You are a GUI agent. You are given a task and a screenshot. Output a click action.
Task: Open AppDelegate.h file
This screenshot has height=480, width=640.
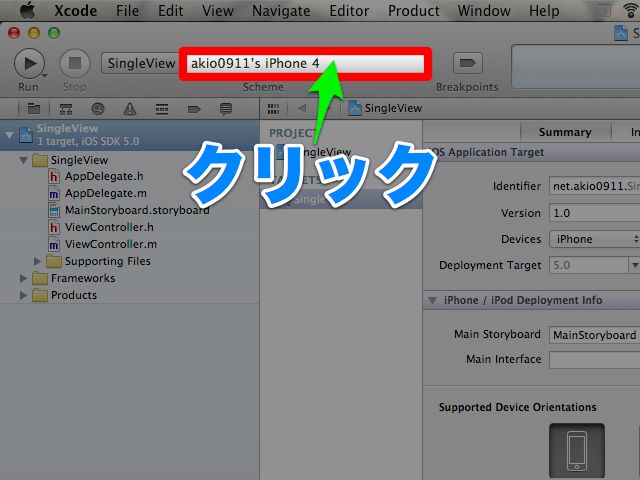pos(104,176)
